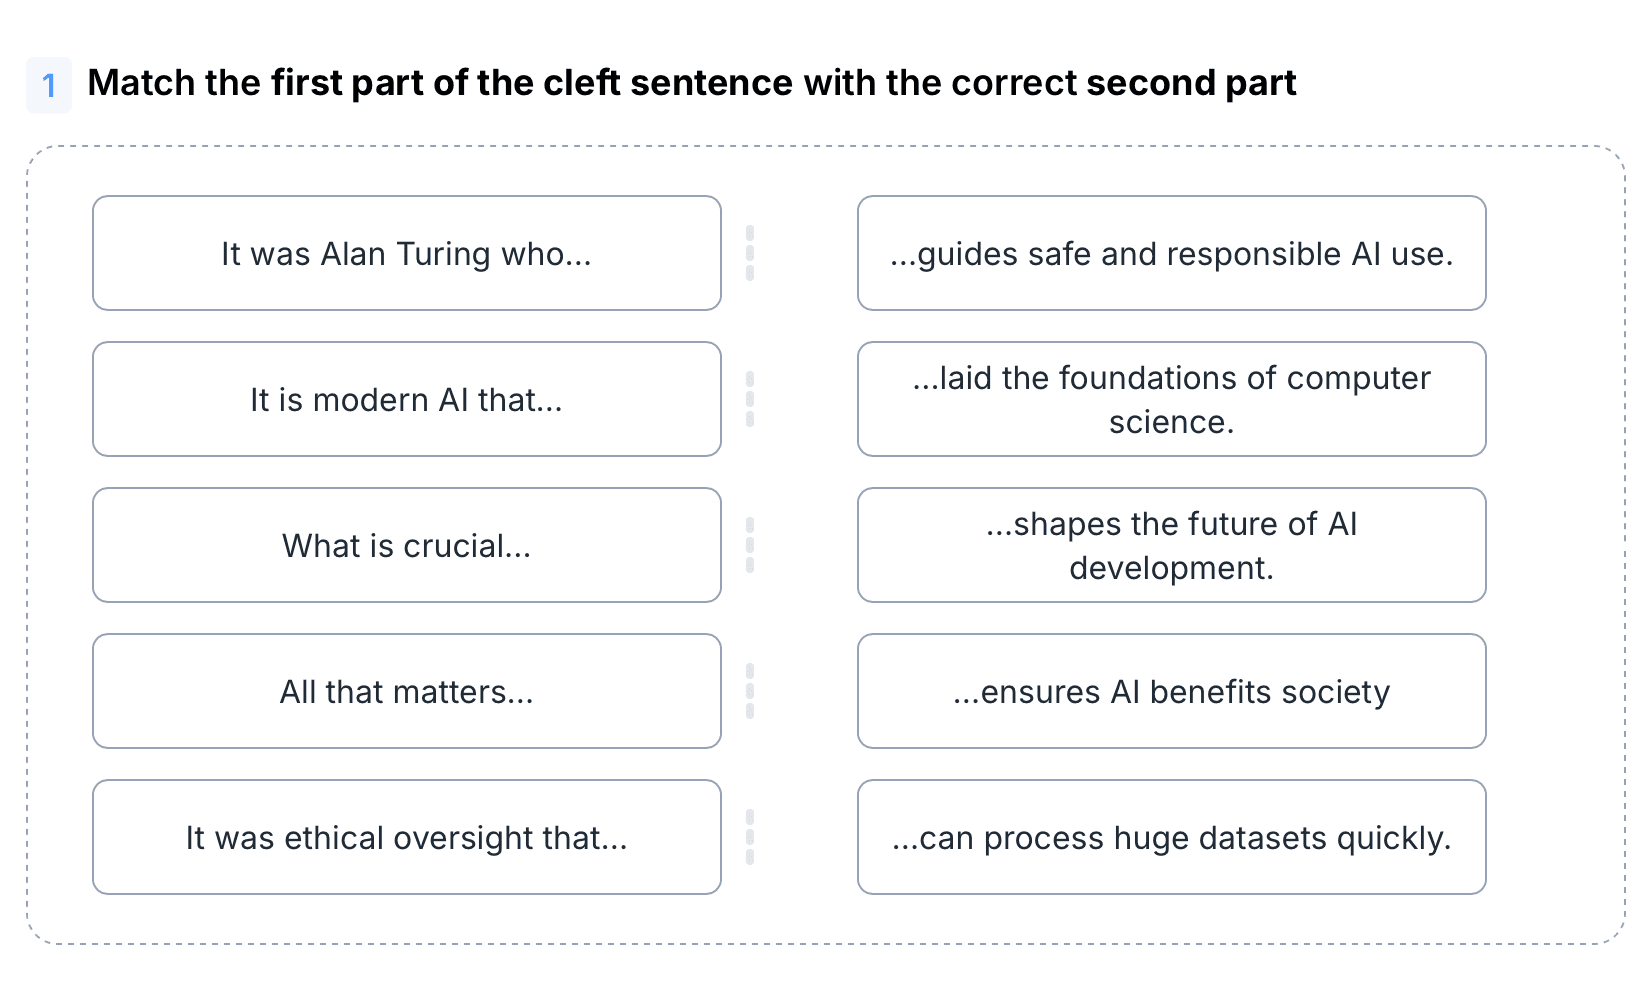Click the drag handle beside "It was Alan Turing who..."
This screenshot has width=1652, height=998.
pyautogui.click(x=750, y=253)
